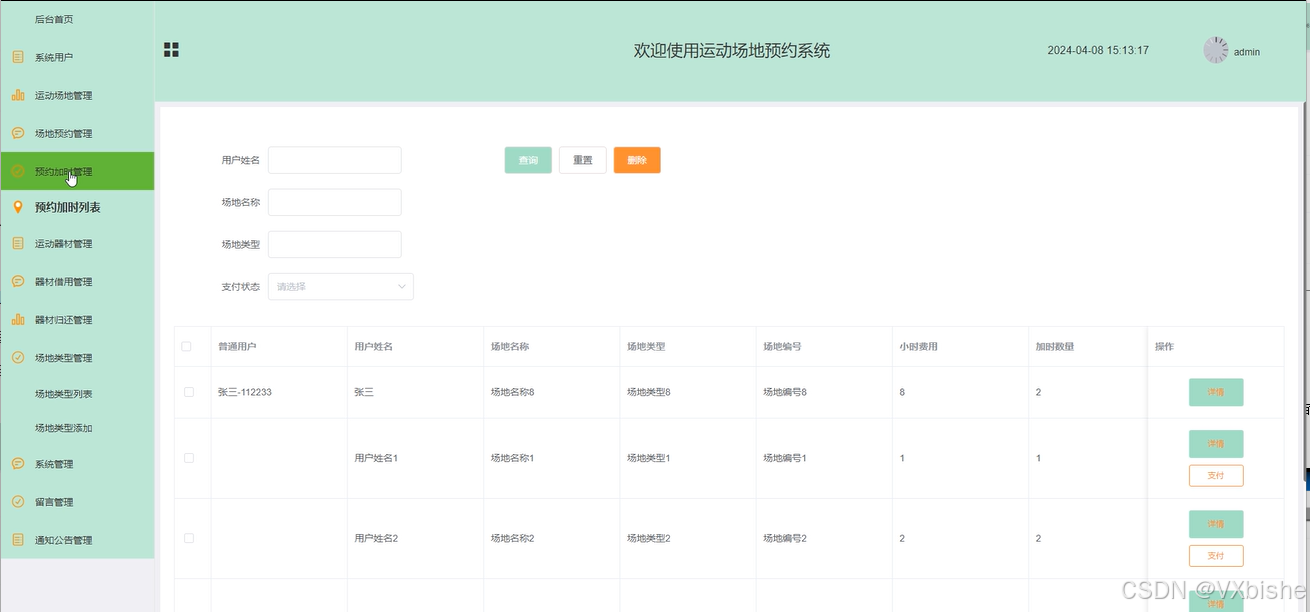Collapse the 预约加时管理 menu
1310x612 pixels.
tap(77, 171)
